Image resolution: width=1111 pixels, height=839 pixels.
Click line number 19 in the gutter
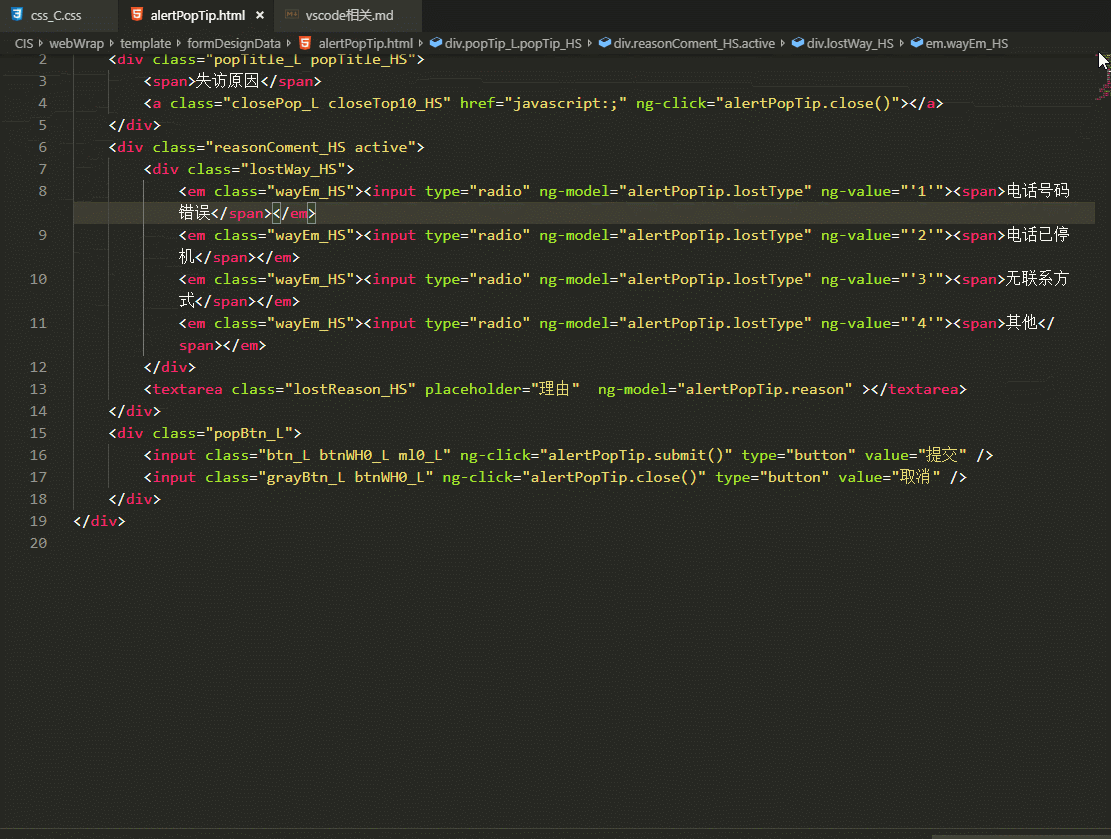coord(38,520)
